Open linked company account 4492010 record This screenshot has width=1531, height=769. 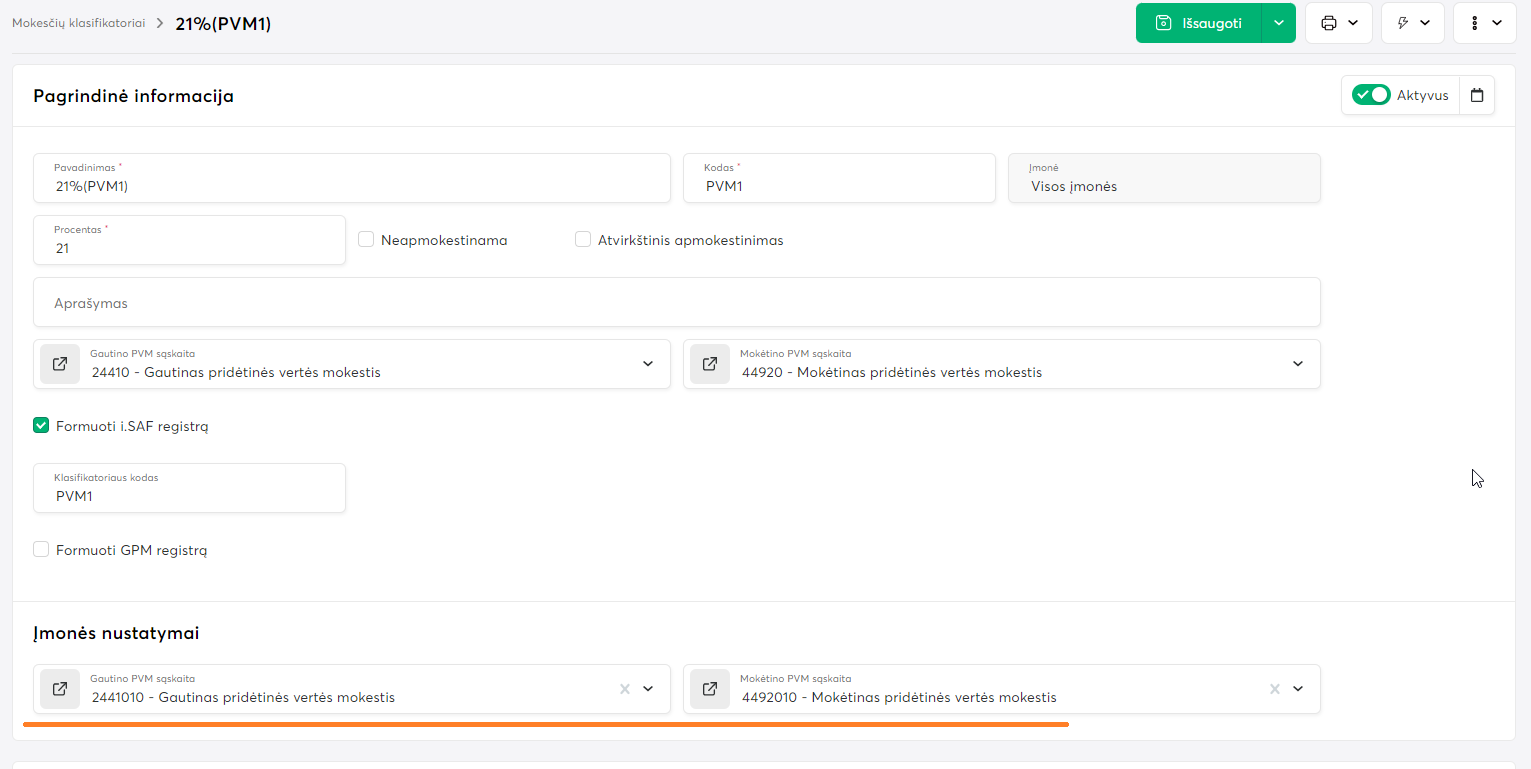click(710, 689)
